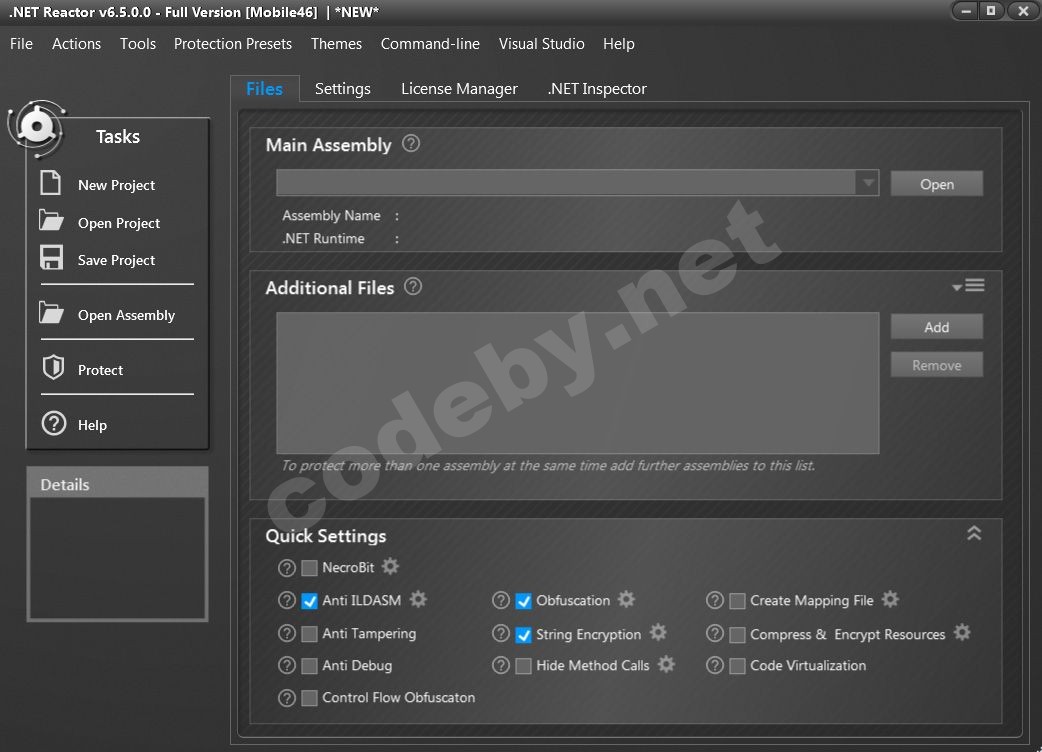This screenshot has width=1042, height=752.
Task: Enable the Code Virtualization checkbox
Action: coord(737,666)
